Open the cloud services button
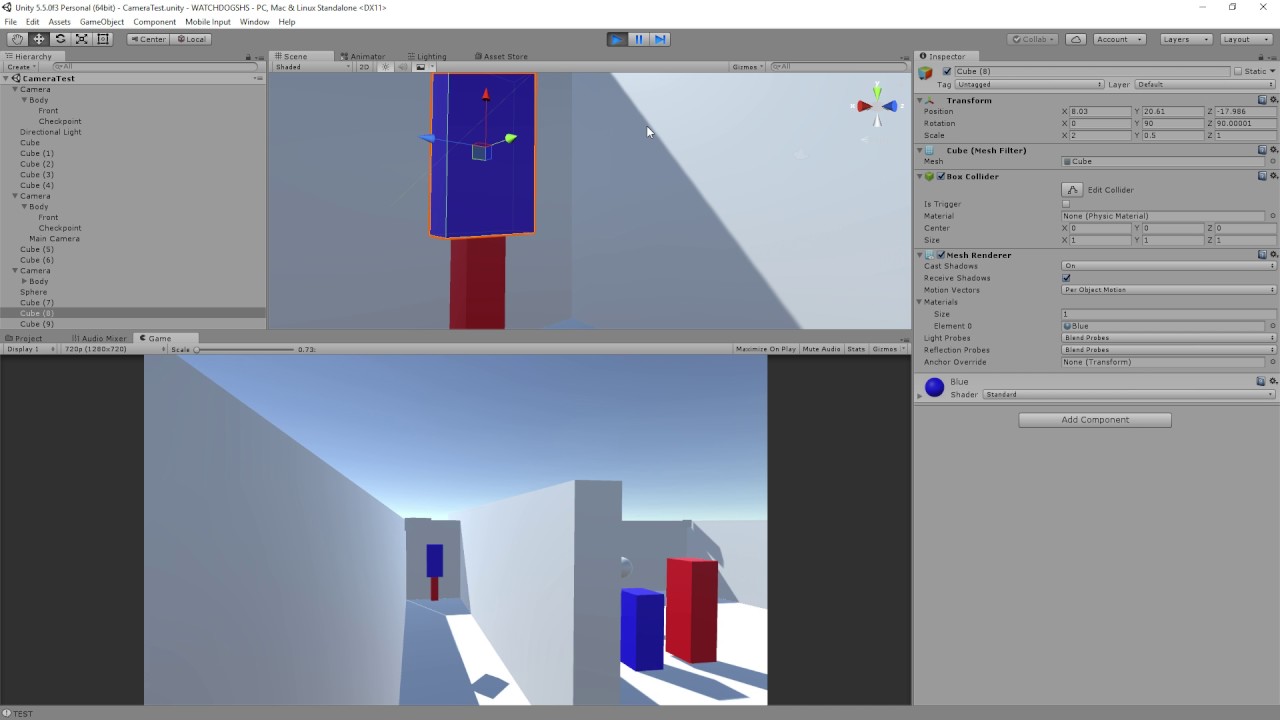The height and width of the screenshot is (720, 1280). [x=1076, y=39]
